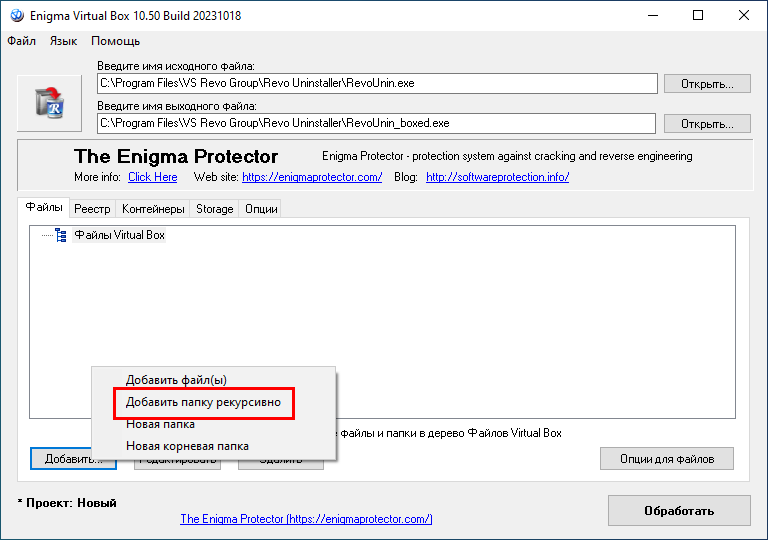Click the Revo Uninstaller application icon
The image size is (768, 540).
(x=49, y=103)
